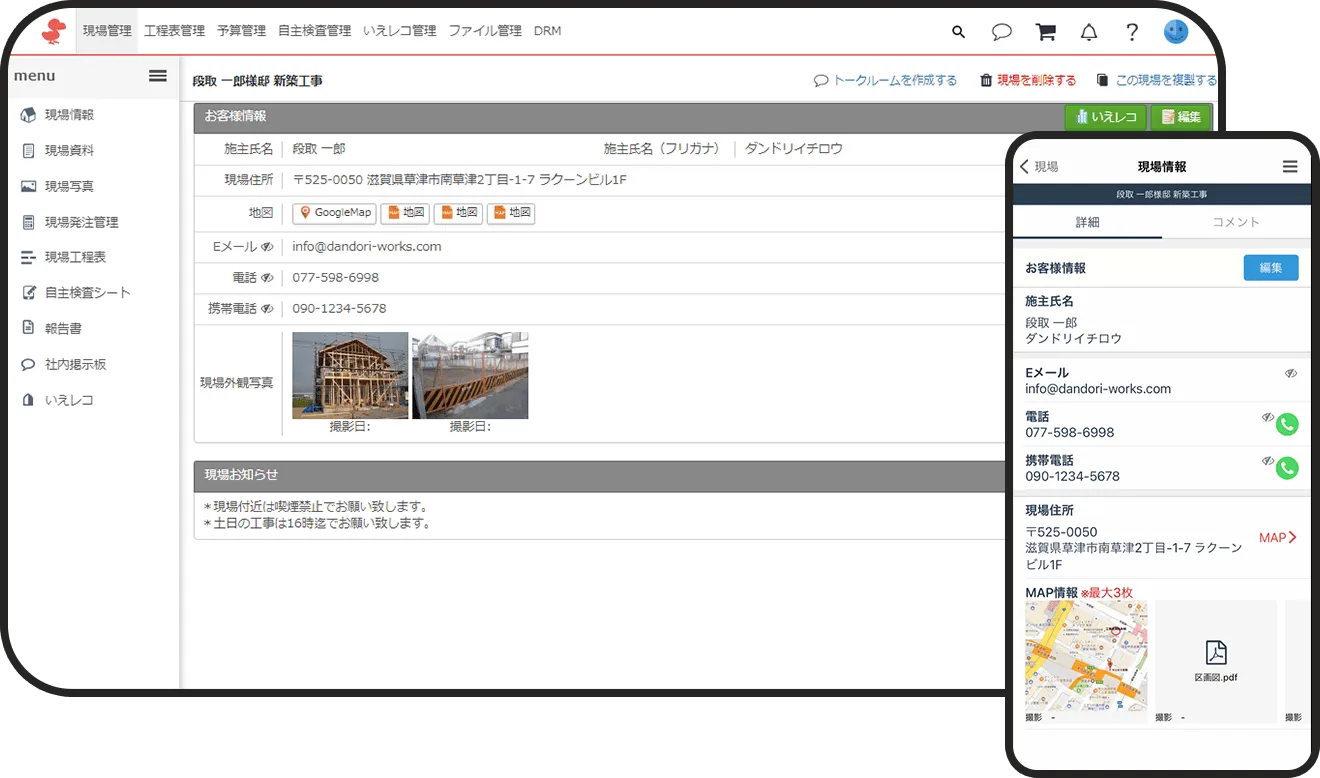
Task: Click the red bird logo
Action: 53,32
